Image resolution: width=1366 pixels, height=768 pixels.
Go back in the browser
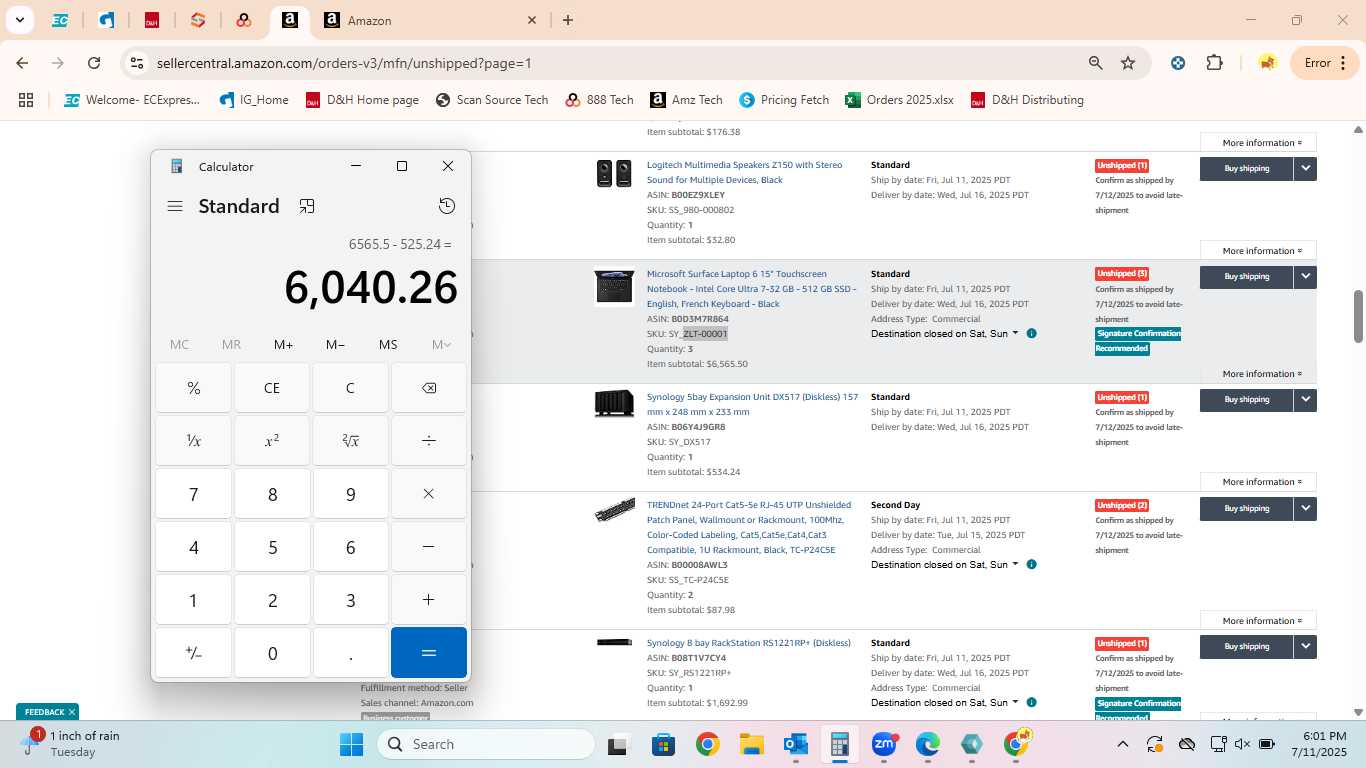click(x=22, y=63)
